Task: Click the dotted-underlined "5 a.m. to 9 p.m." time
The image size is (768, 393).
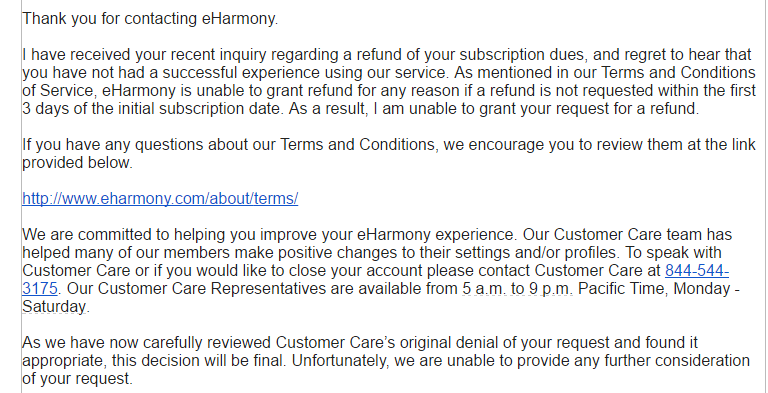Action: (517, 289)
